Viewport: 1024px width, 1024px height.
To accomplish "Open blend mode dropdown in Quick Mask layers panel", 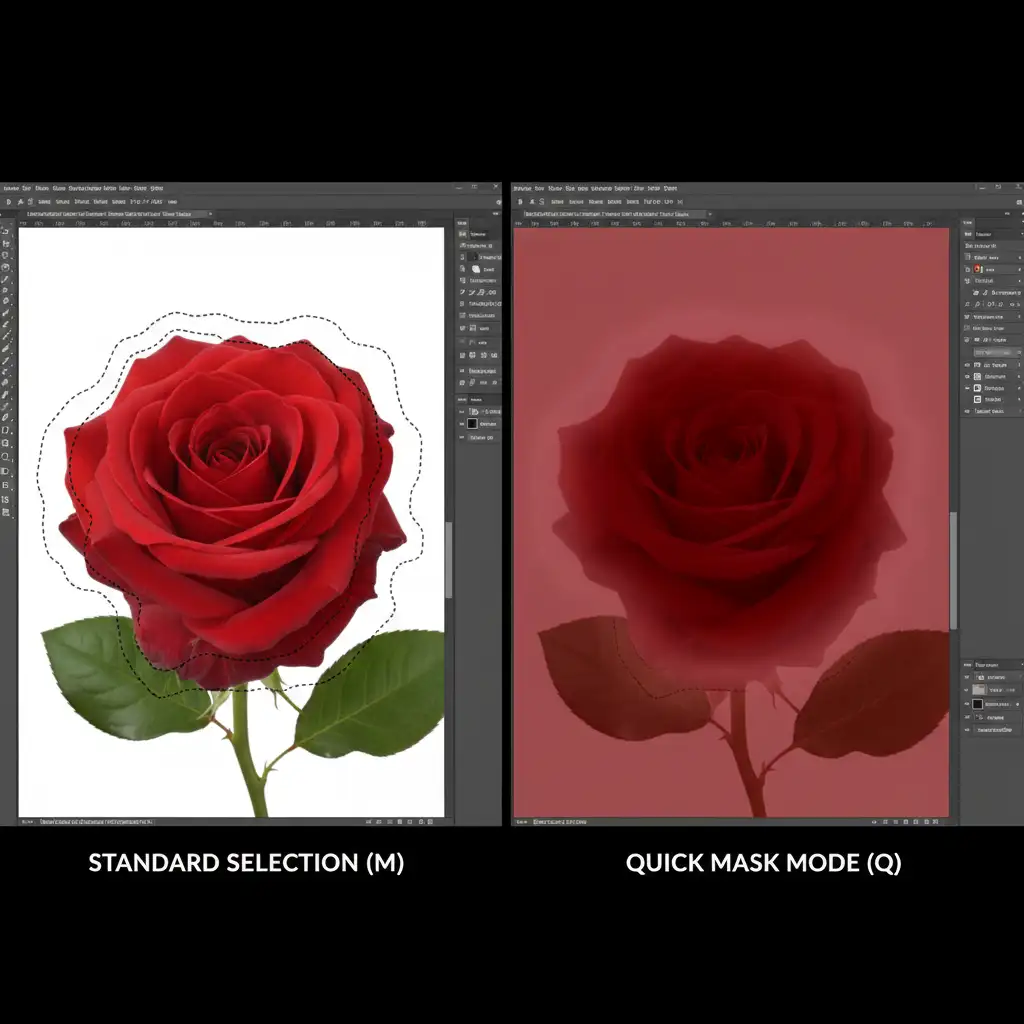I will pos(990,664).
